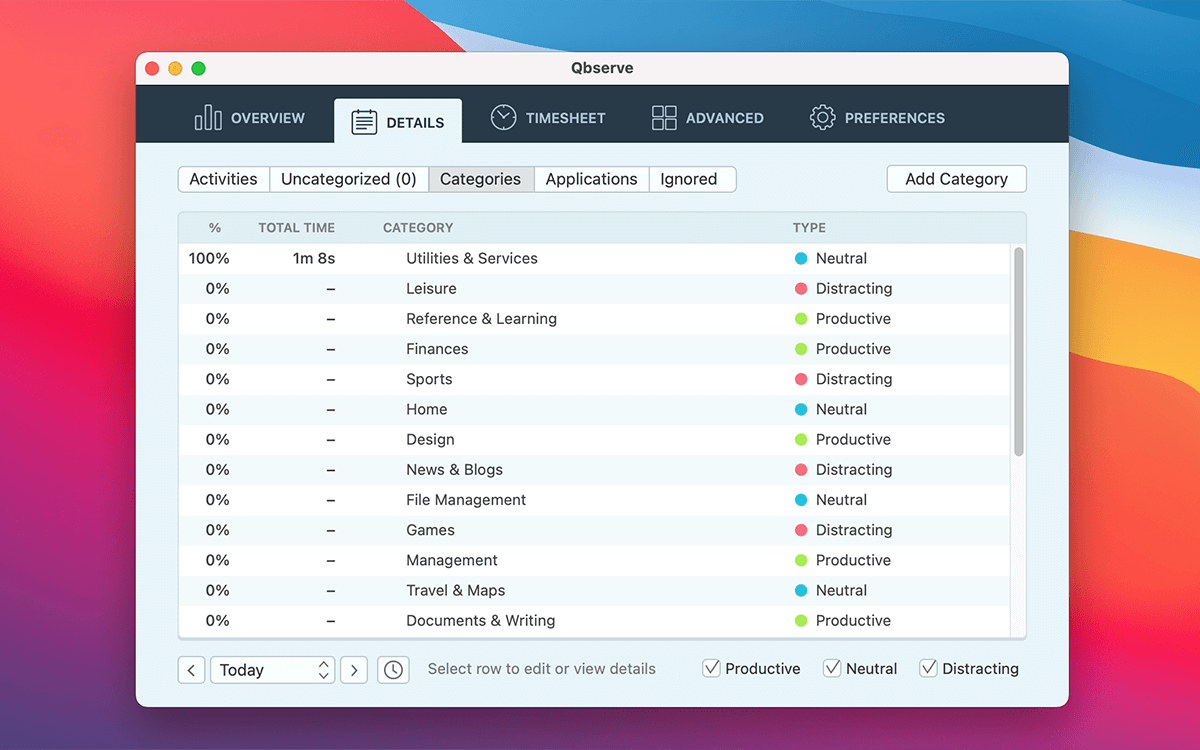Click the Neutral type for File Management
Viewport: 1200px width, 750px height.
841,499
